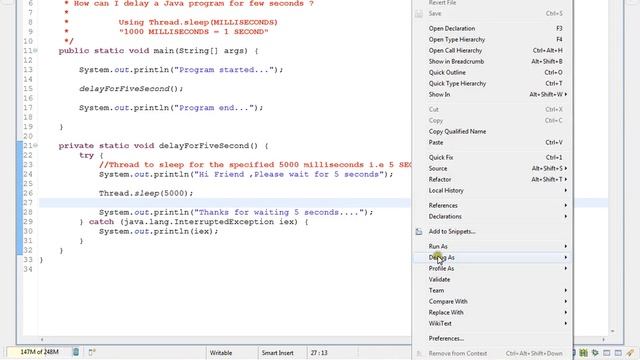Screen dimensions: 640x360
Task: Expand the Declarations submenu
Action: pos(493,216)
